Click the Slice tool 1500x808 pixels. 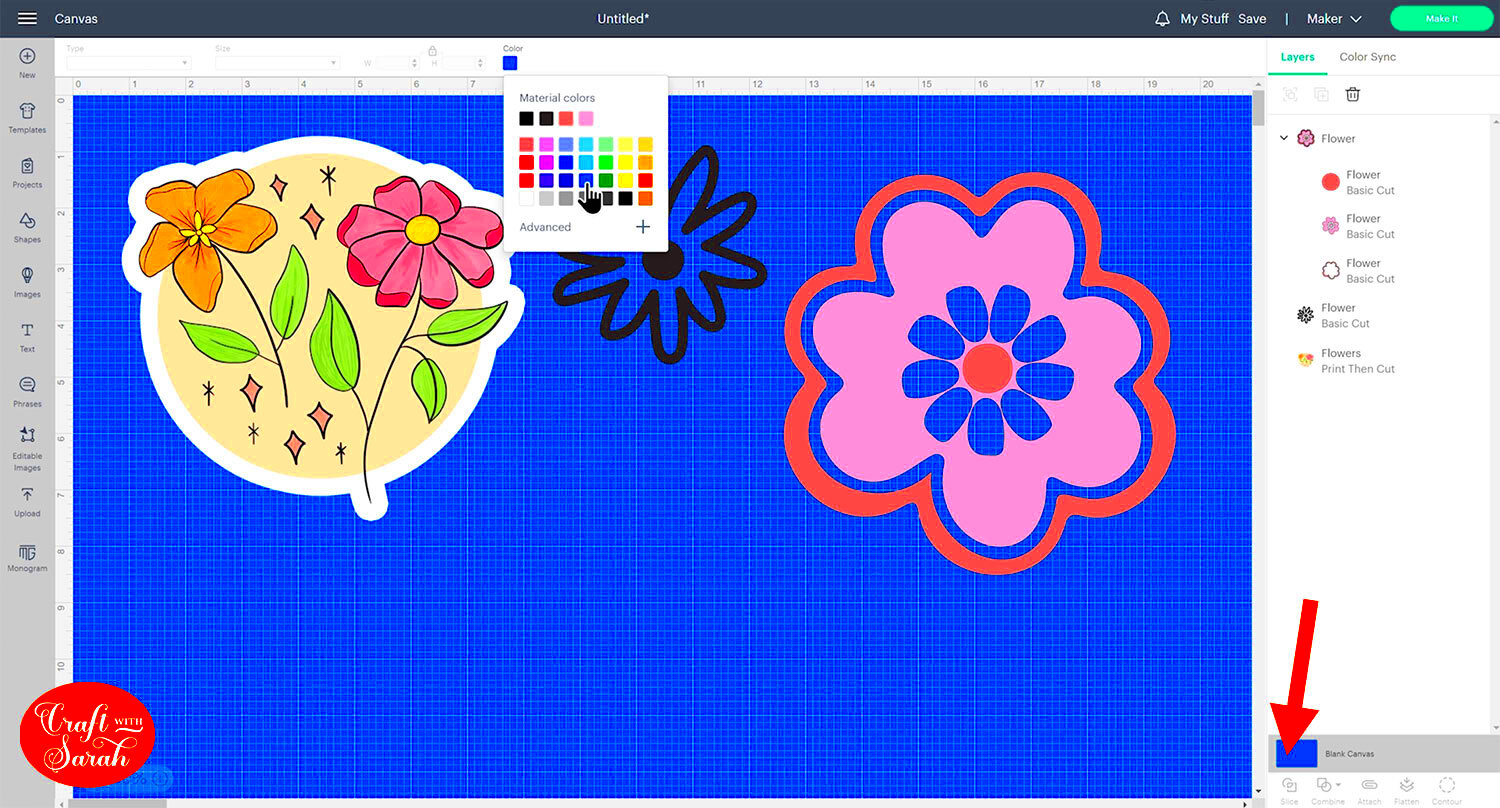tap(1289, 790)
